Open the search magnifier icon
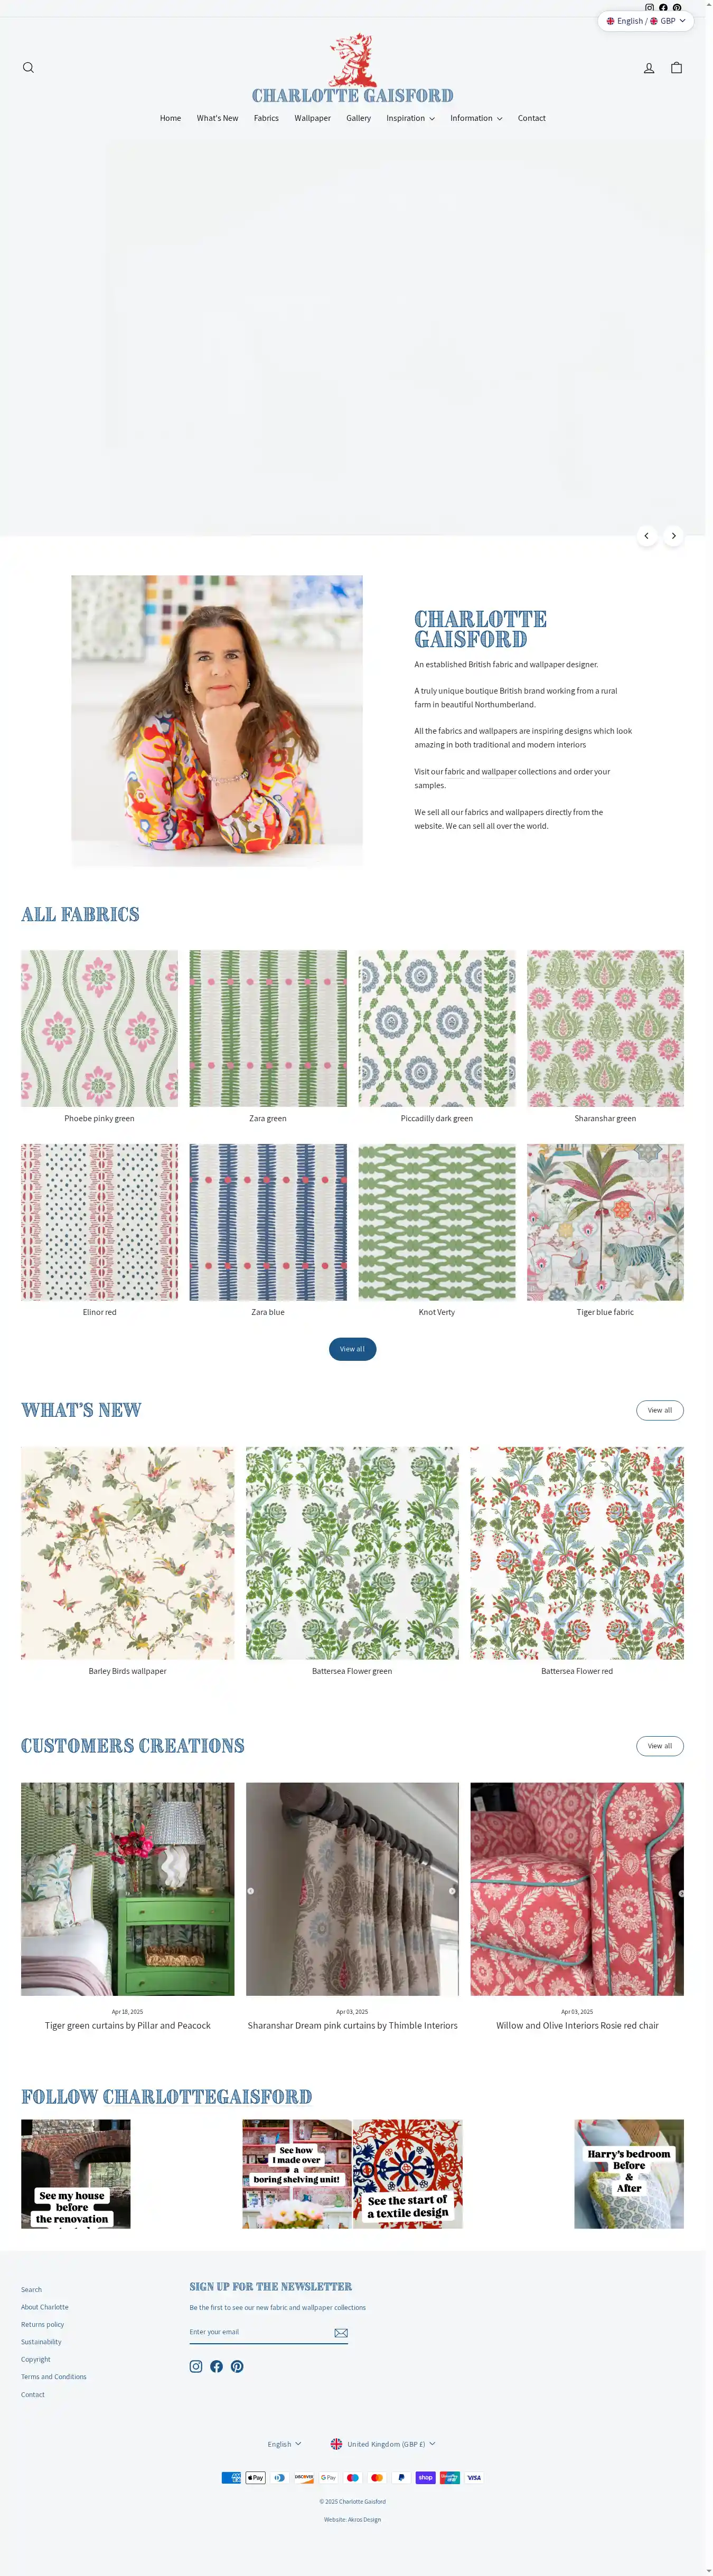Viewport: 713px width, 2576px height. pyautogui.click(x=28, y=68)
